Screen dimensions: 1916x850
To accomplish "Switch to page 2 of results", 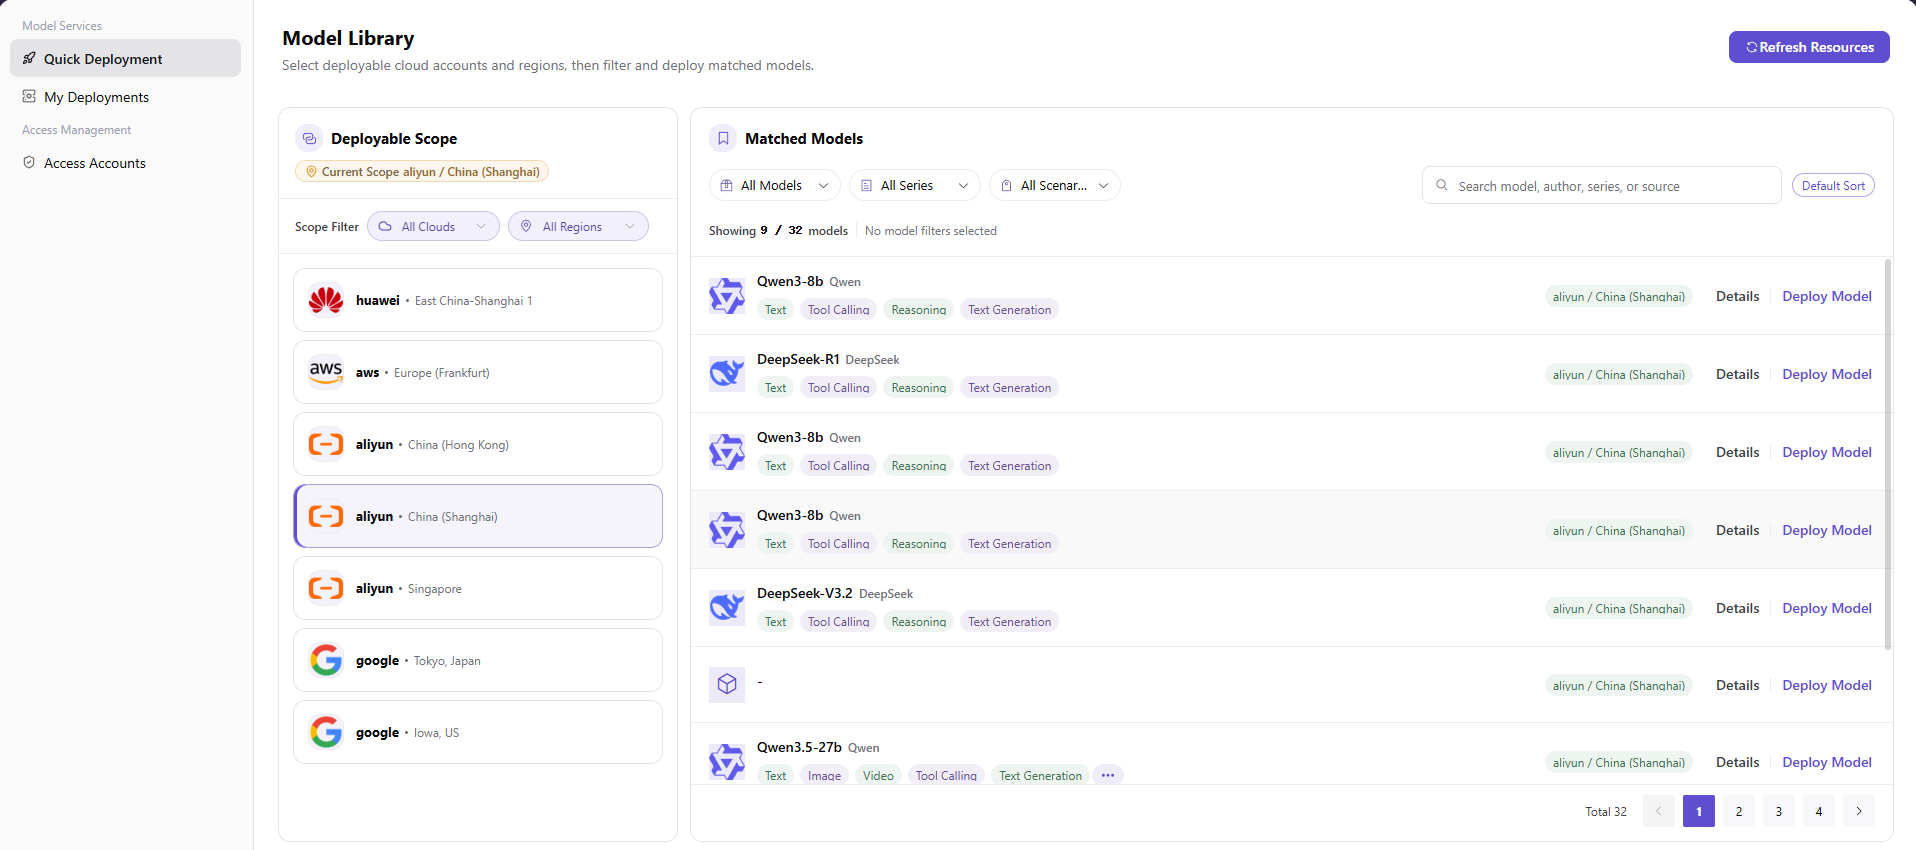I will pos(1739,811).
